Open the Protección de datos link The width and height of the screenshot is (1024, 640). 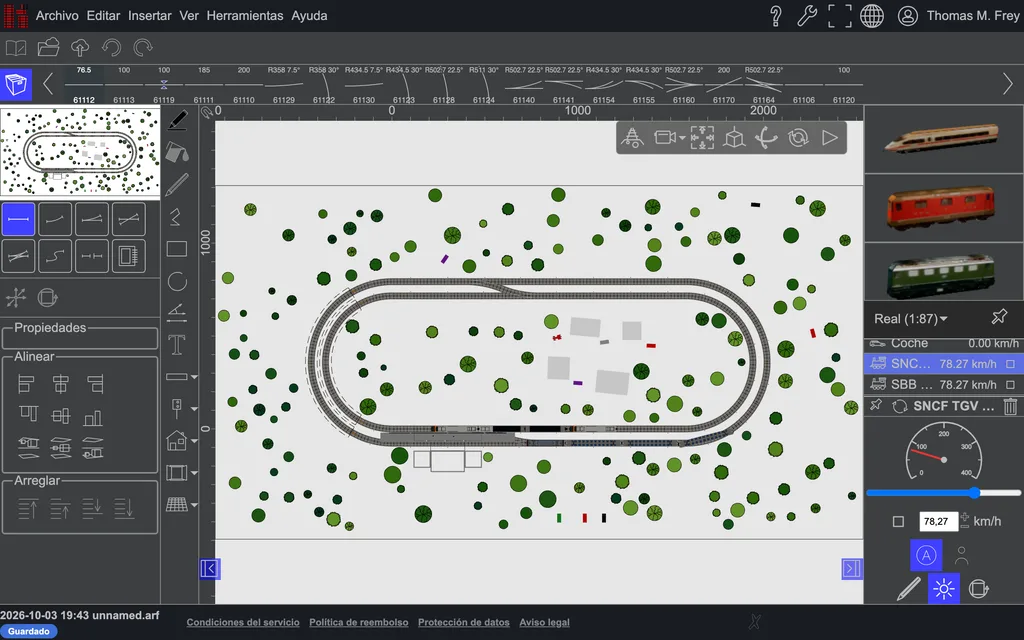[x=464, y=622]
